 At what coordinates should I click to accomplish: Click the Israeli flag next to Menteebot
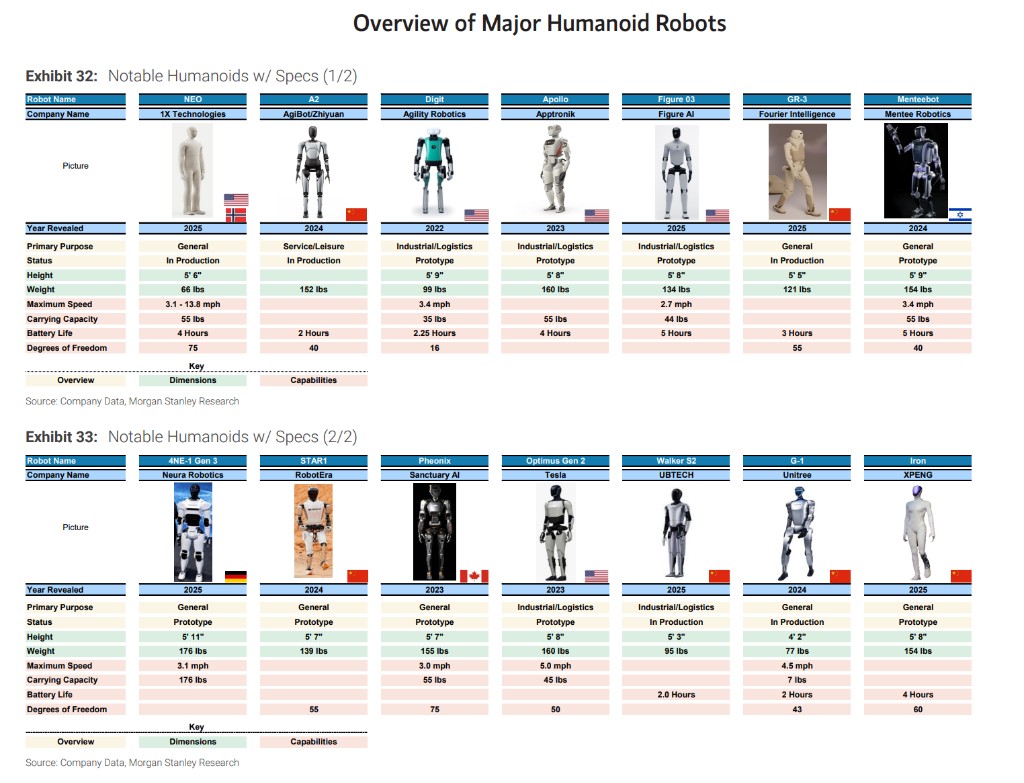coord(959,214)
